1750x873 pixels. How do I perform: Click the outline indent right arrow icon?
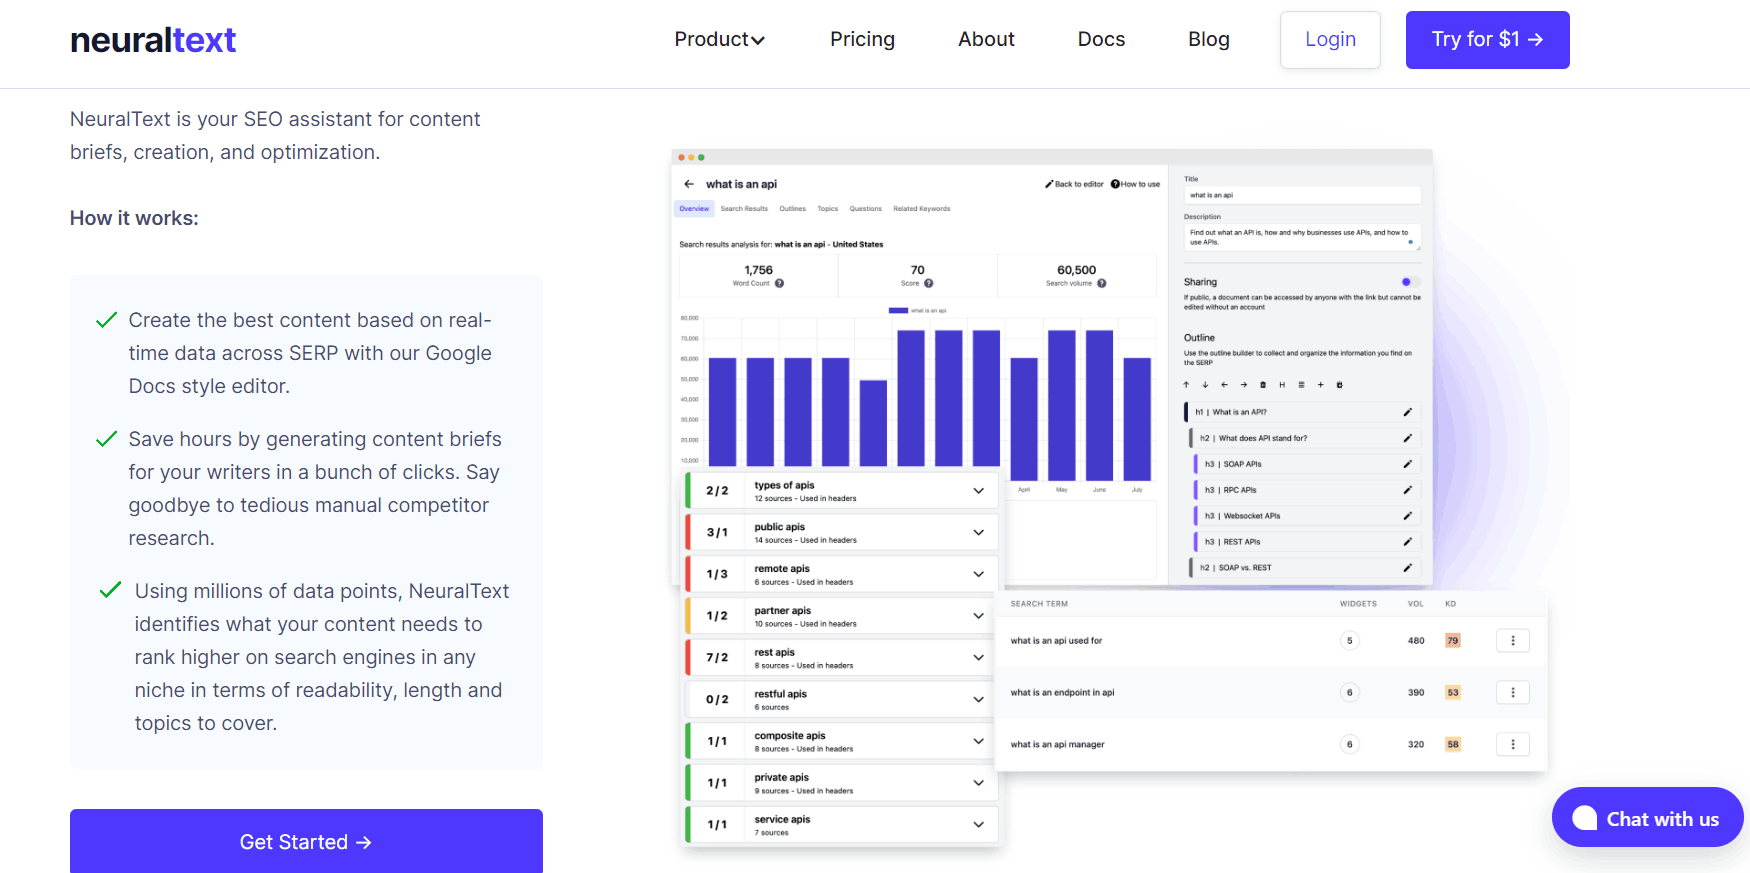pos(1244,385)
